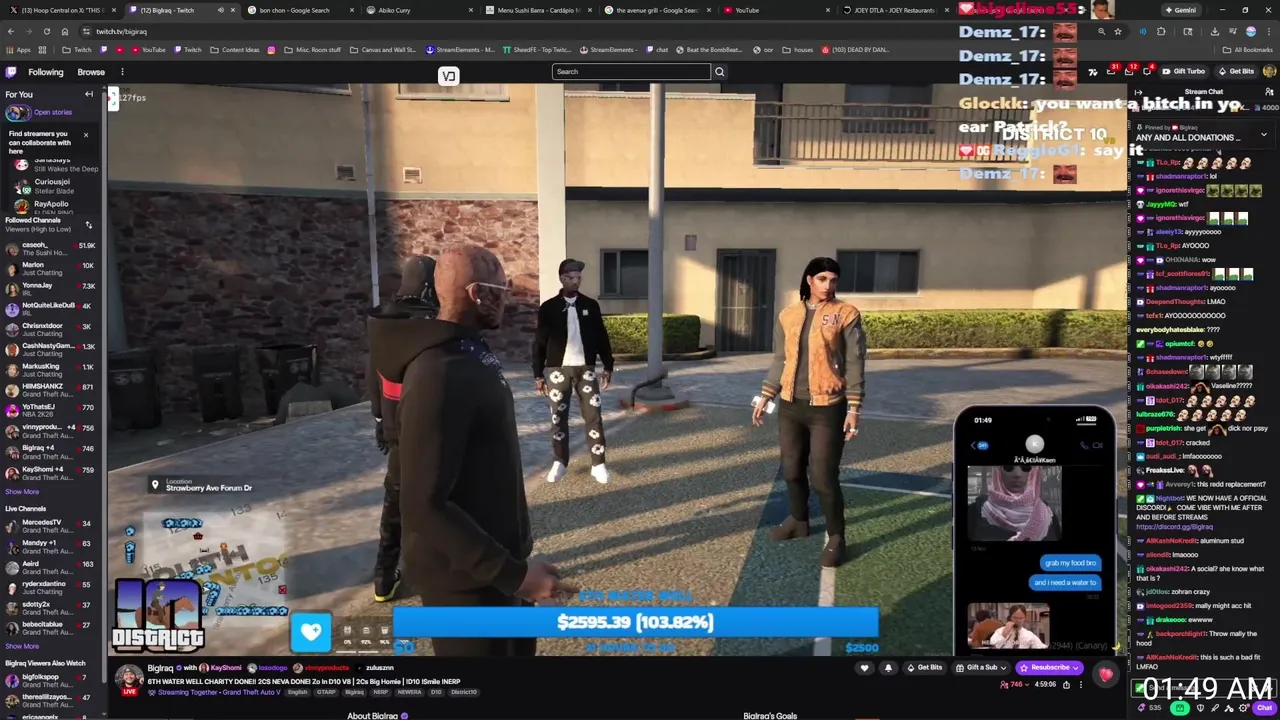Screen dimensions: 1280x720
Task: Click the Gift Turbo button
Action: [x=1183, y=72]
